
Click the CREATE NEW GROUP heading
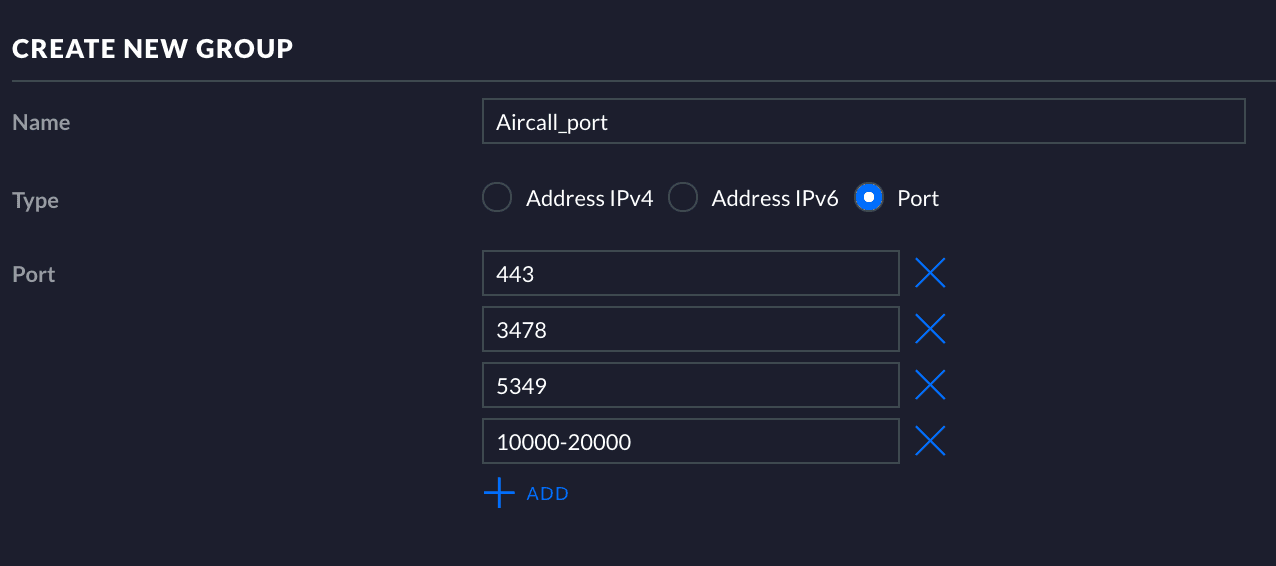[x=152, y=48]
